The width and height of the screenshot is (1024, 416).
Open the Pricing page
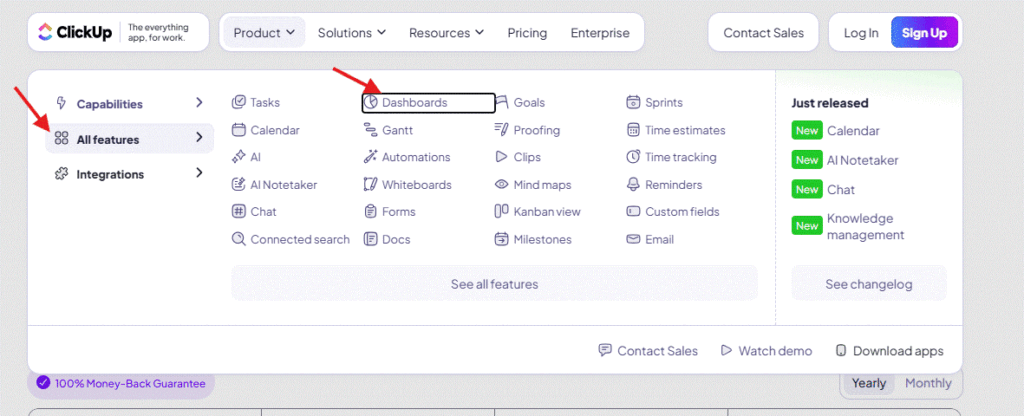coord(528,33)
